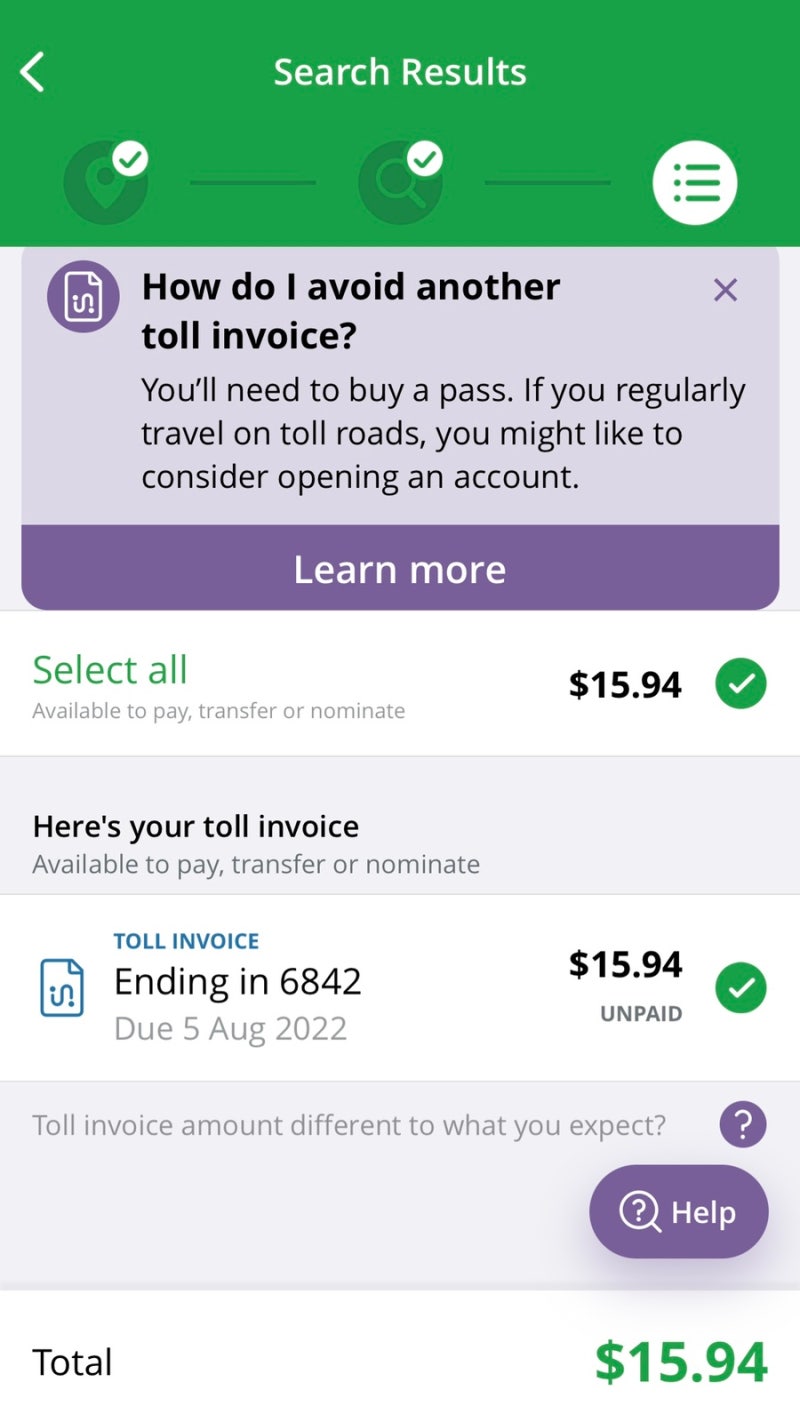Tap the Search Results header title
Image resolution: width=800 pixels, height=1422 pixels.
[400, 72]
